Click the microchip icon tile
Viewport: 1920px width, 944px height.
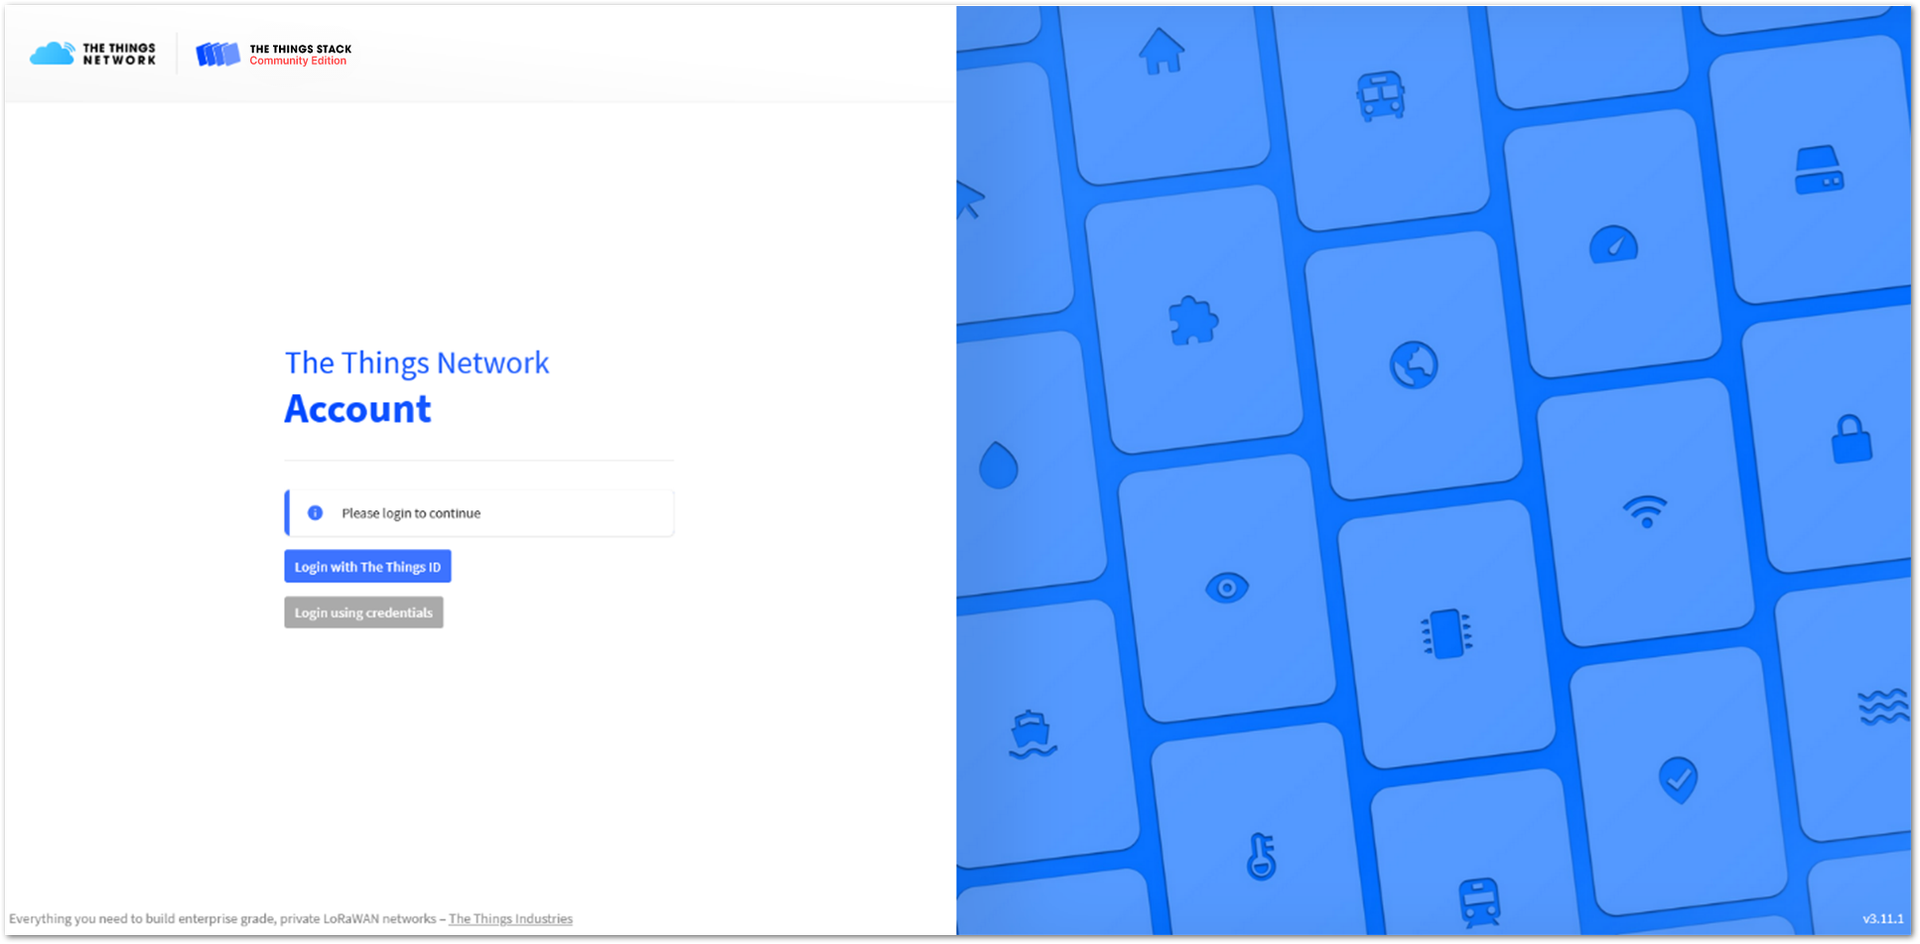(x=1447, y=634)
